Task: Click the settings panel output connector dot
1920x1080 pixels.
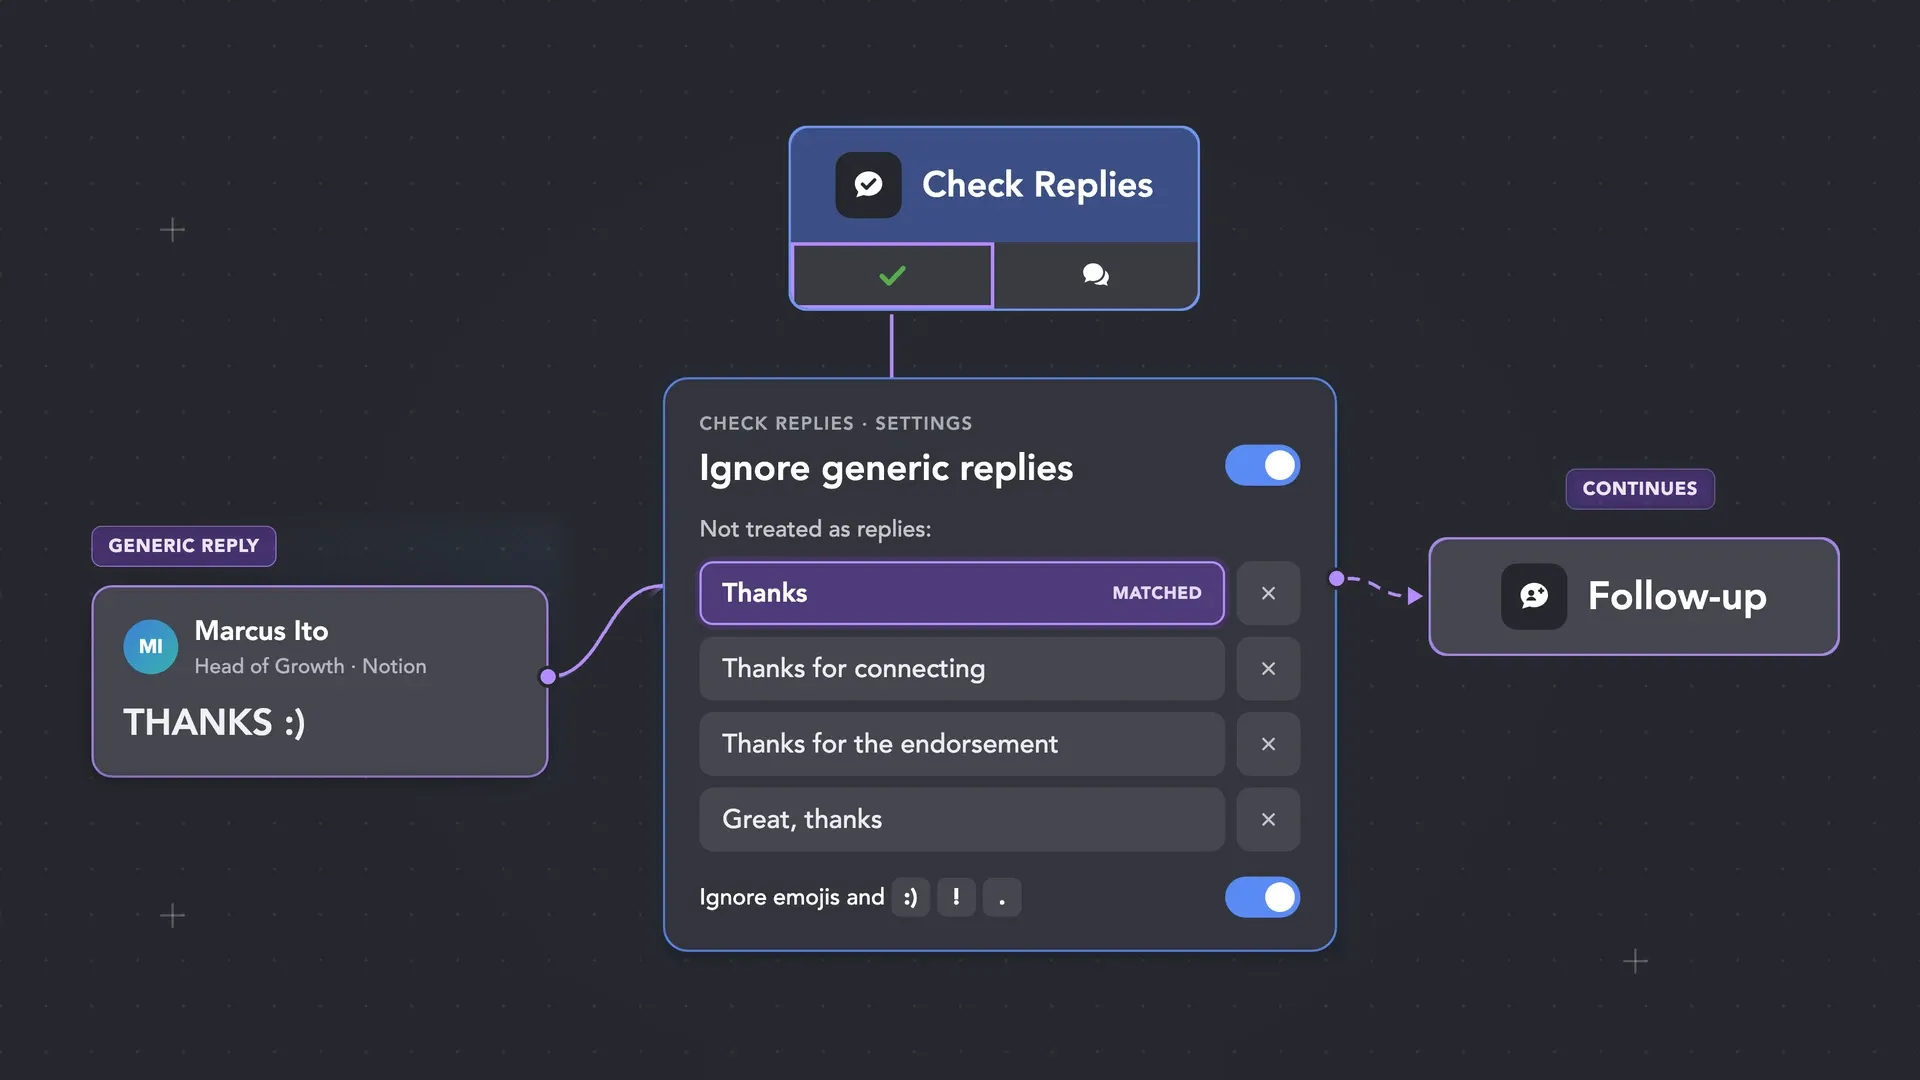Action: coord(1336,578)
